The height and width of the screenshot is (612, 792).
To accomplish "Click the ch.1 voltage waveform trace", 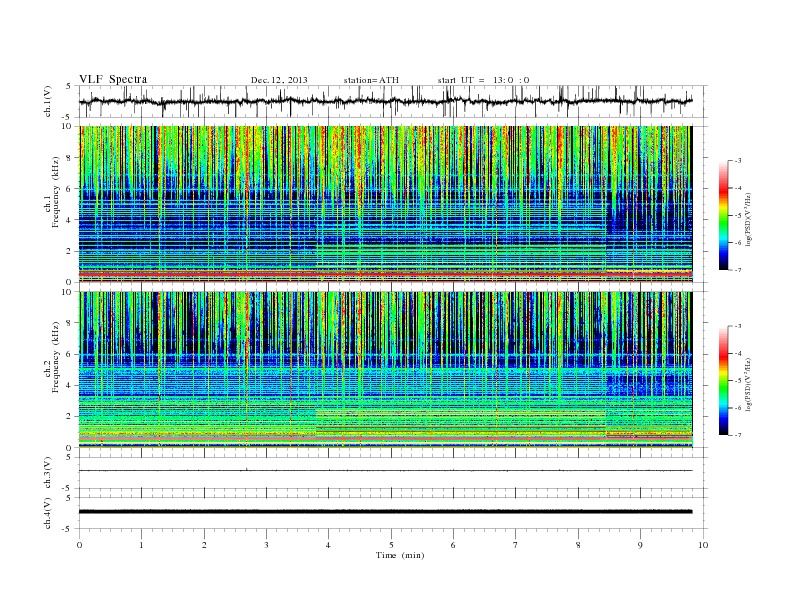I will point(386,101).
